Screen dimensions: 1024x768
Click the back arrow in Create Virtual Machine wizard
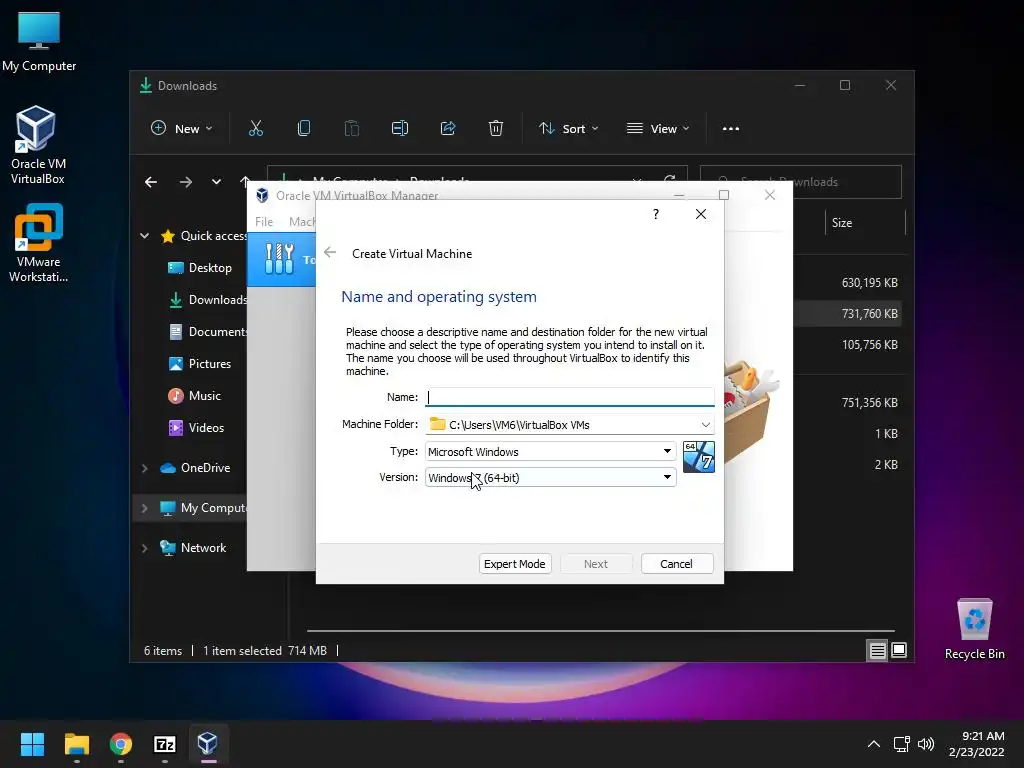tap(330, 253)
